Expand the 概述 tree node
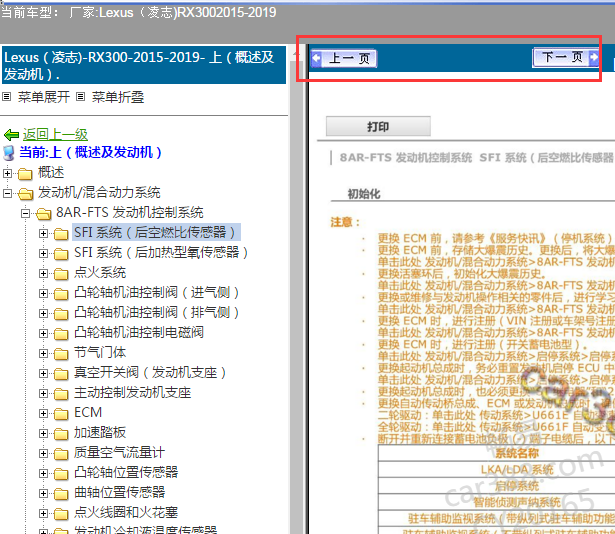615x534 pixels. 7,173
